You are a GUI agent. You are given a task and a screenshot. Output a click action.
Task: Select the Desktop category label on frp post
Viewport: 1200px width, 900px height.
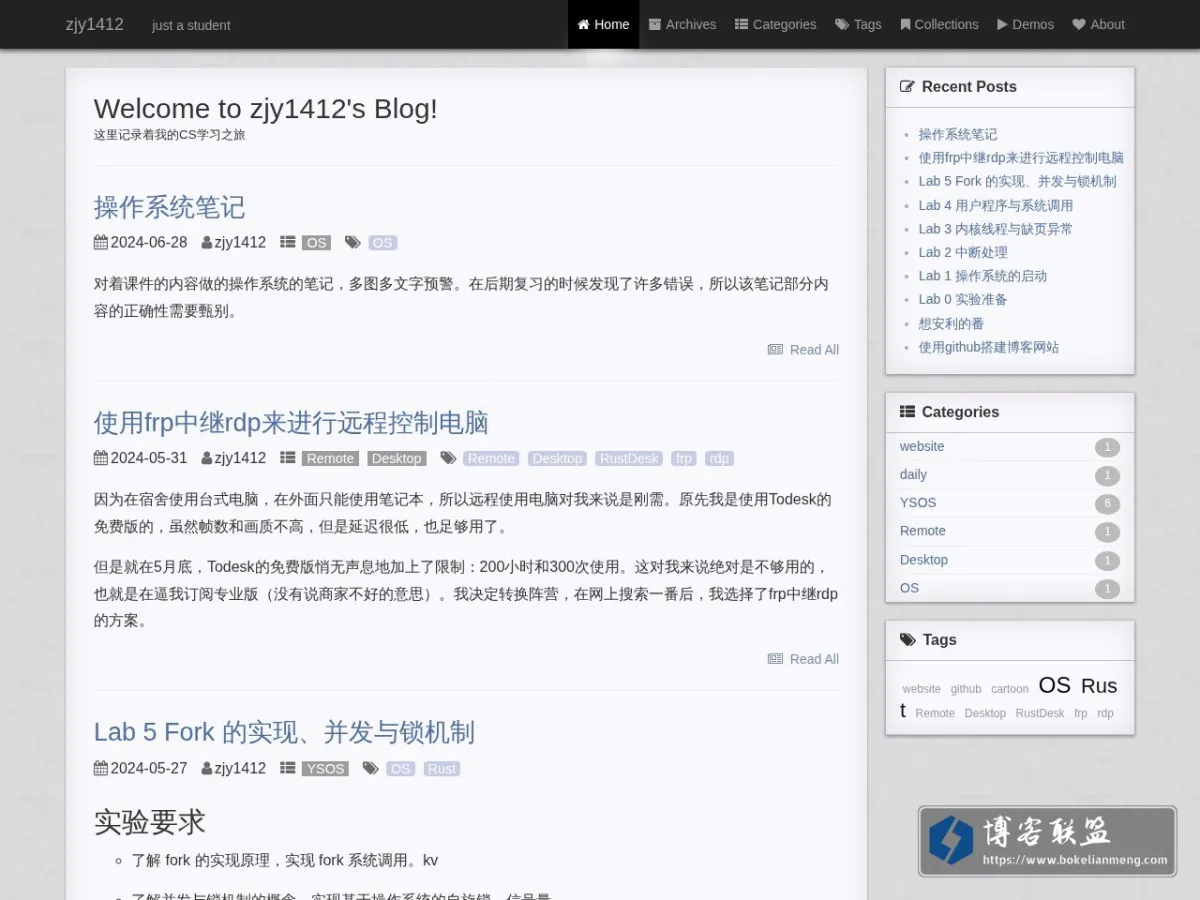click(x=397, y=459)
